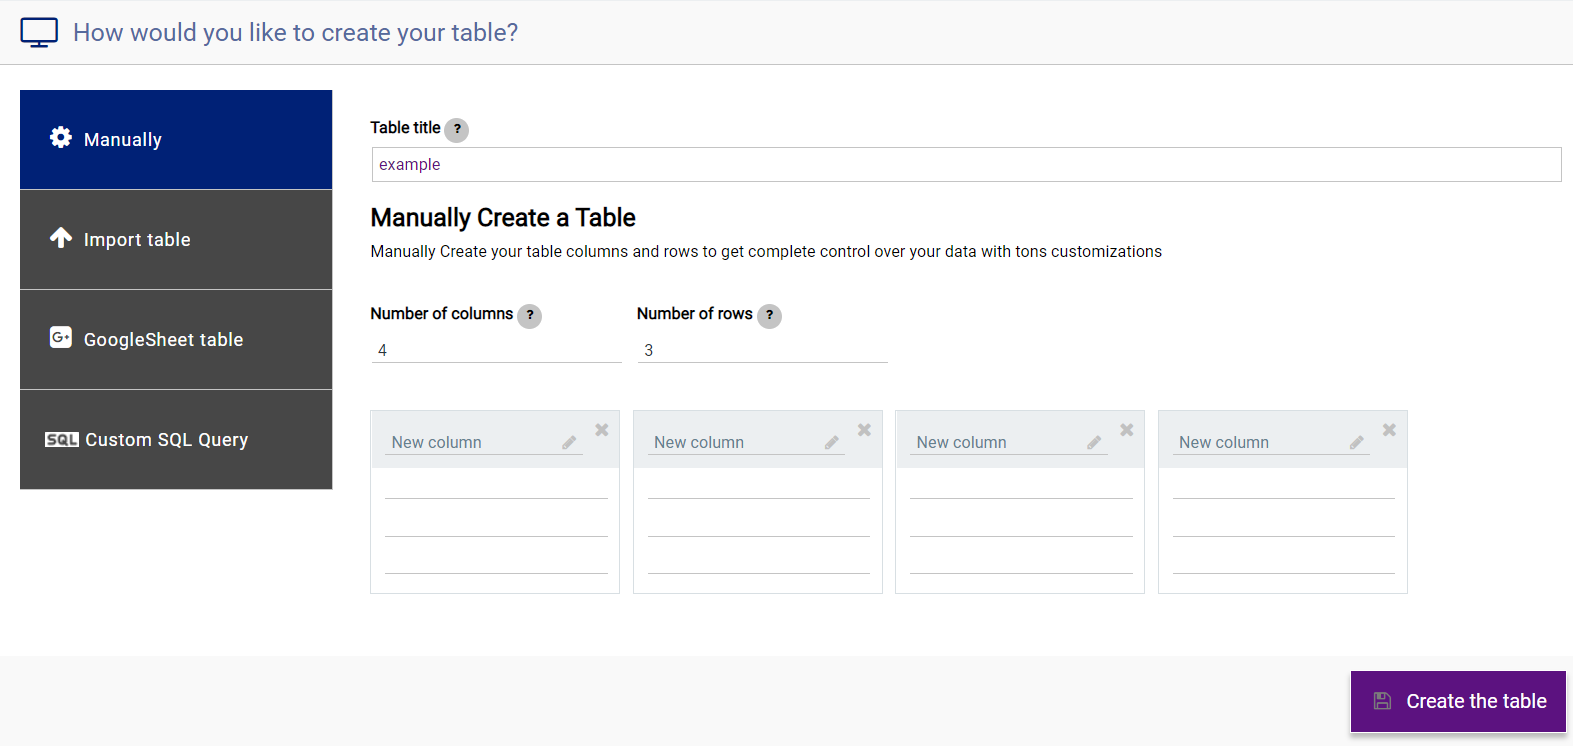Click the save disk icon on Create the table
Viewport: 1573px width, 747px height.
(1383, 701)
